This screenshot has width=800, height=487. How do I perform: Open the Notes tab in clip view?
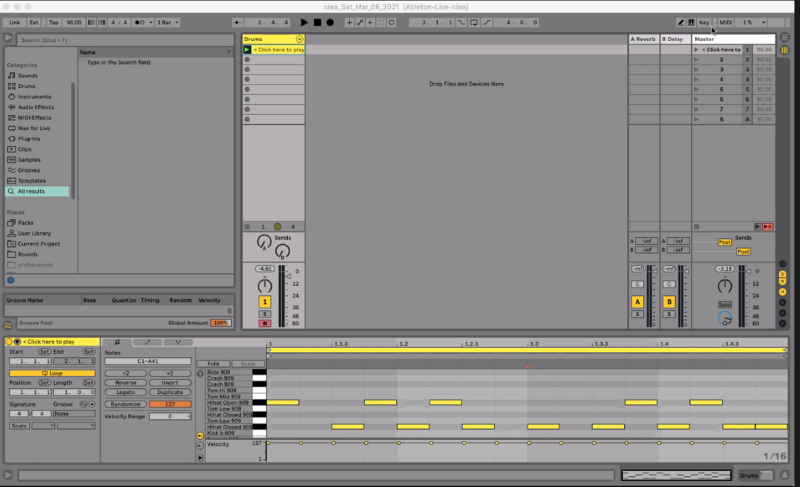point(117,342)
